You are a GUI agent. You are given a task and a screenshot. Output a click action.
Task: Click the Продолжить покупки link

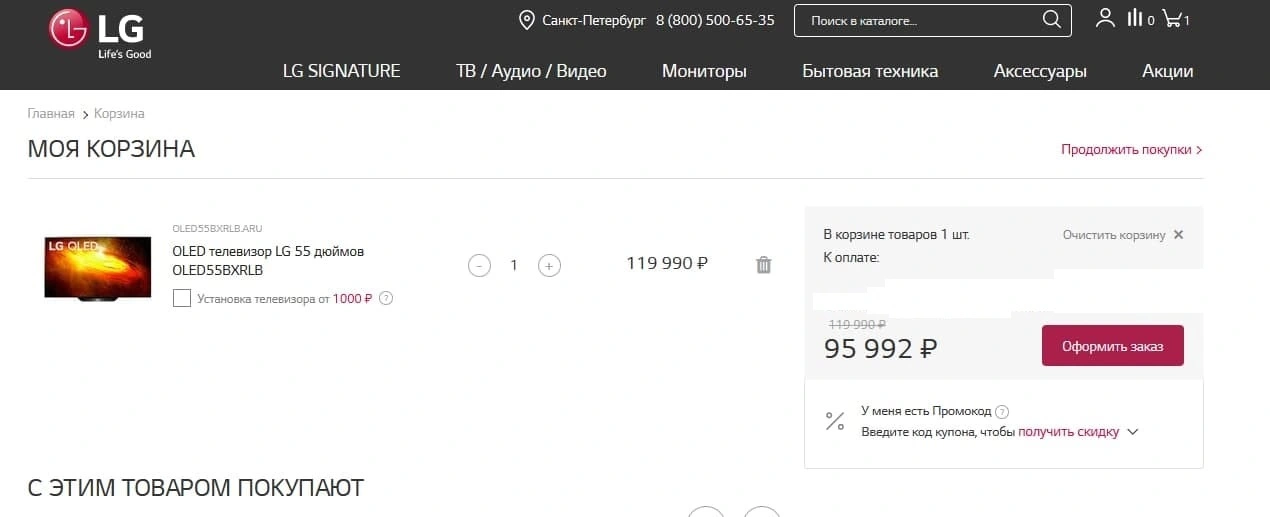(1131, 149)
